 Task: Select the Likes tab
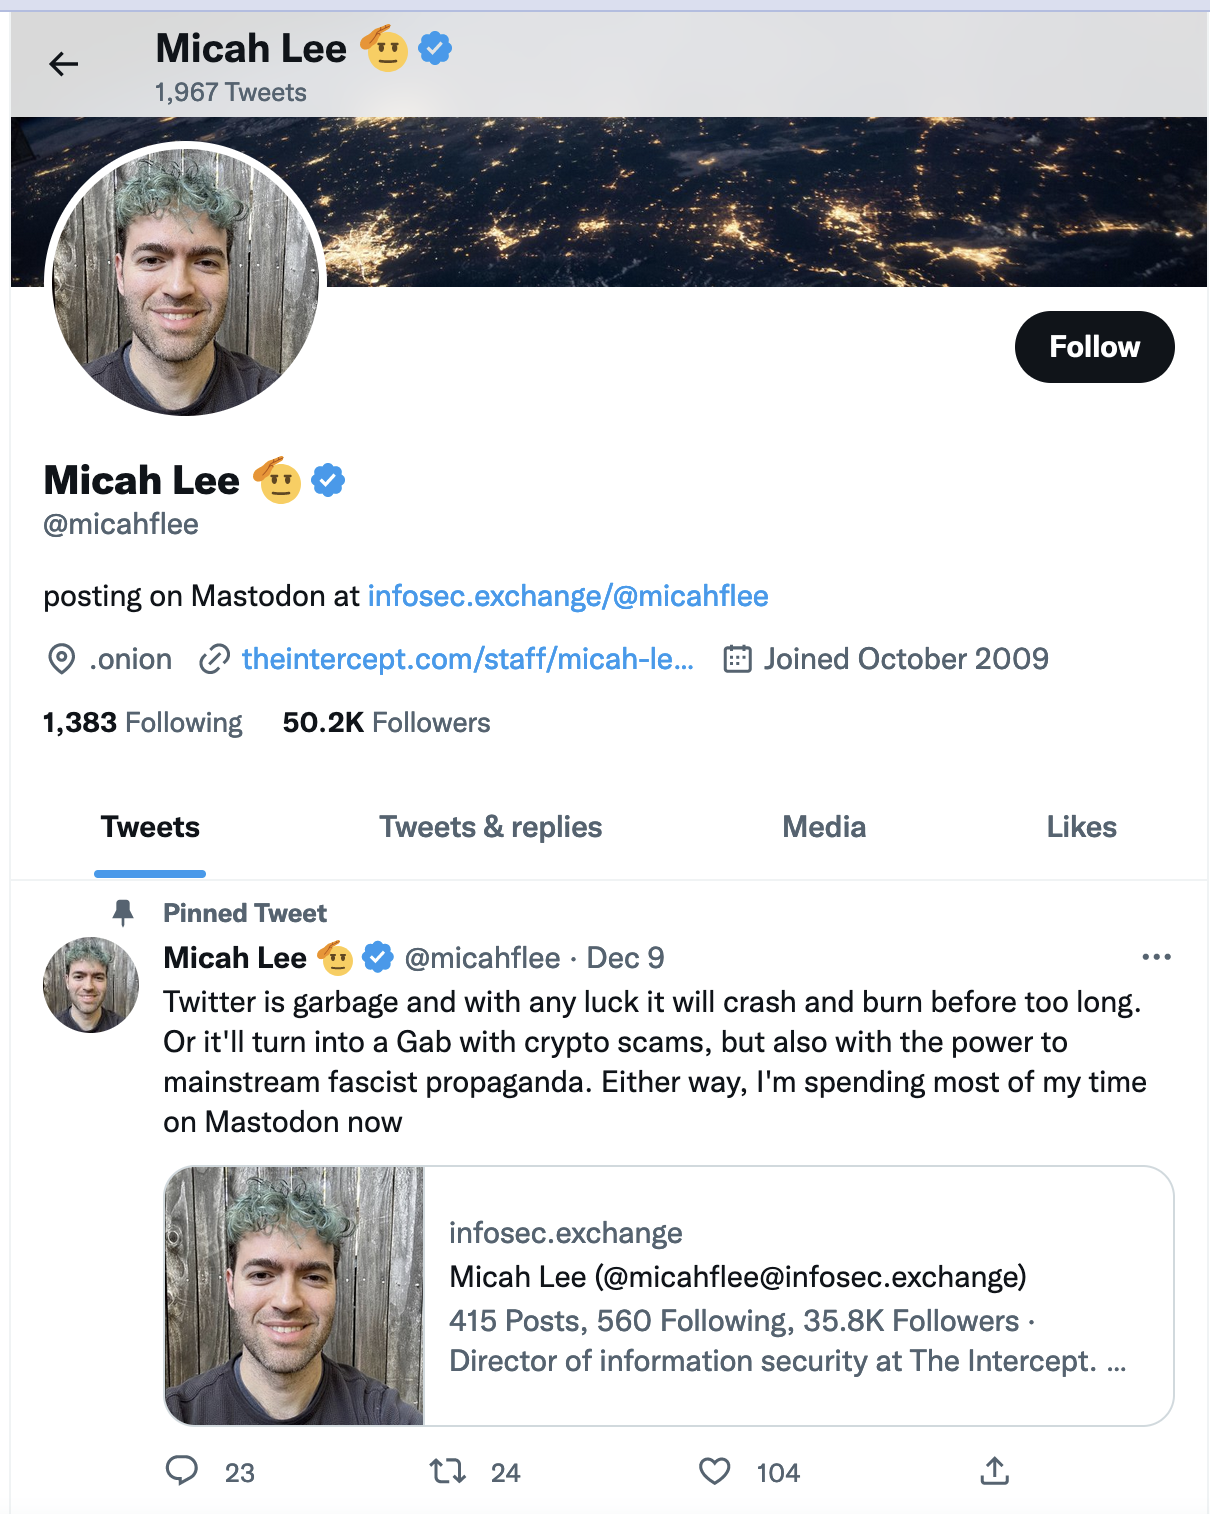[x=1081, y=827]
